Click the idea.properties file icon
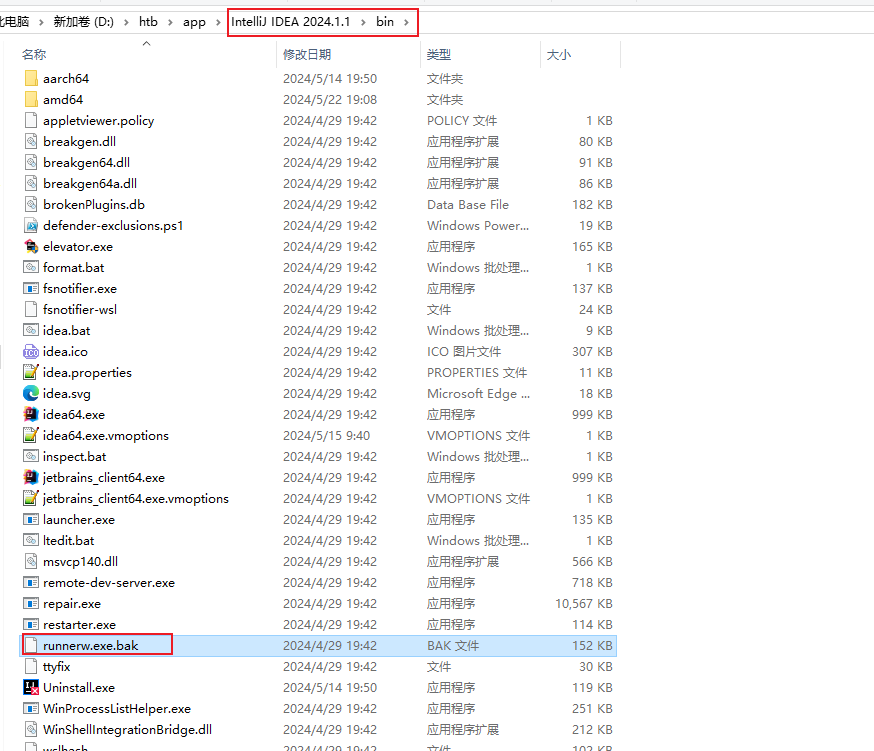 pyautogui.click(x=31, y=372)
